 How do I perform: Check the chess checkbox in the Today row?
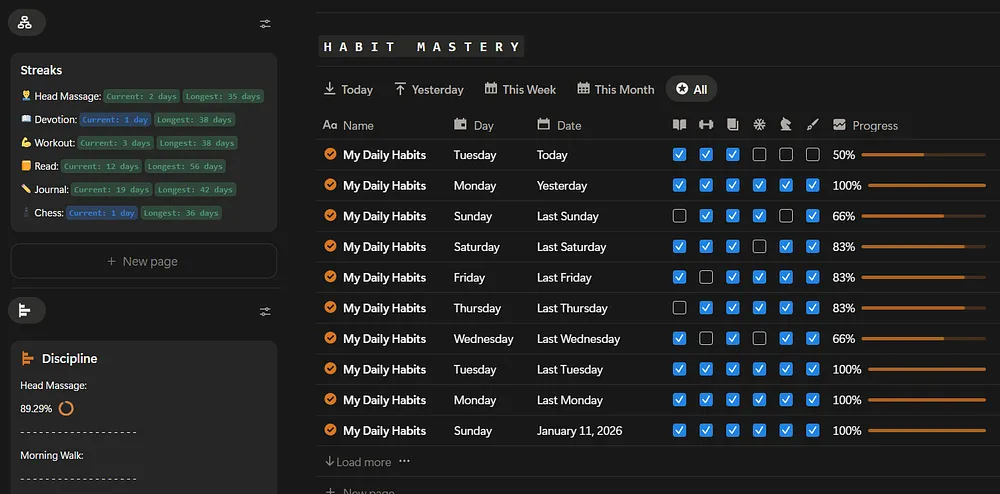pos(786,154)
